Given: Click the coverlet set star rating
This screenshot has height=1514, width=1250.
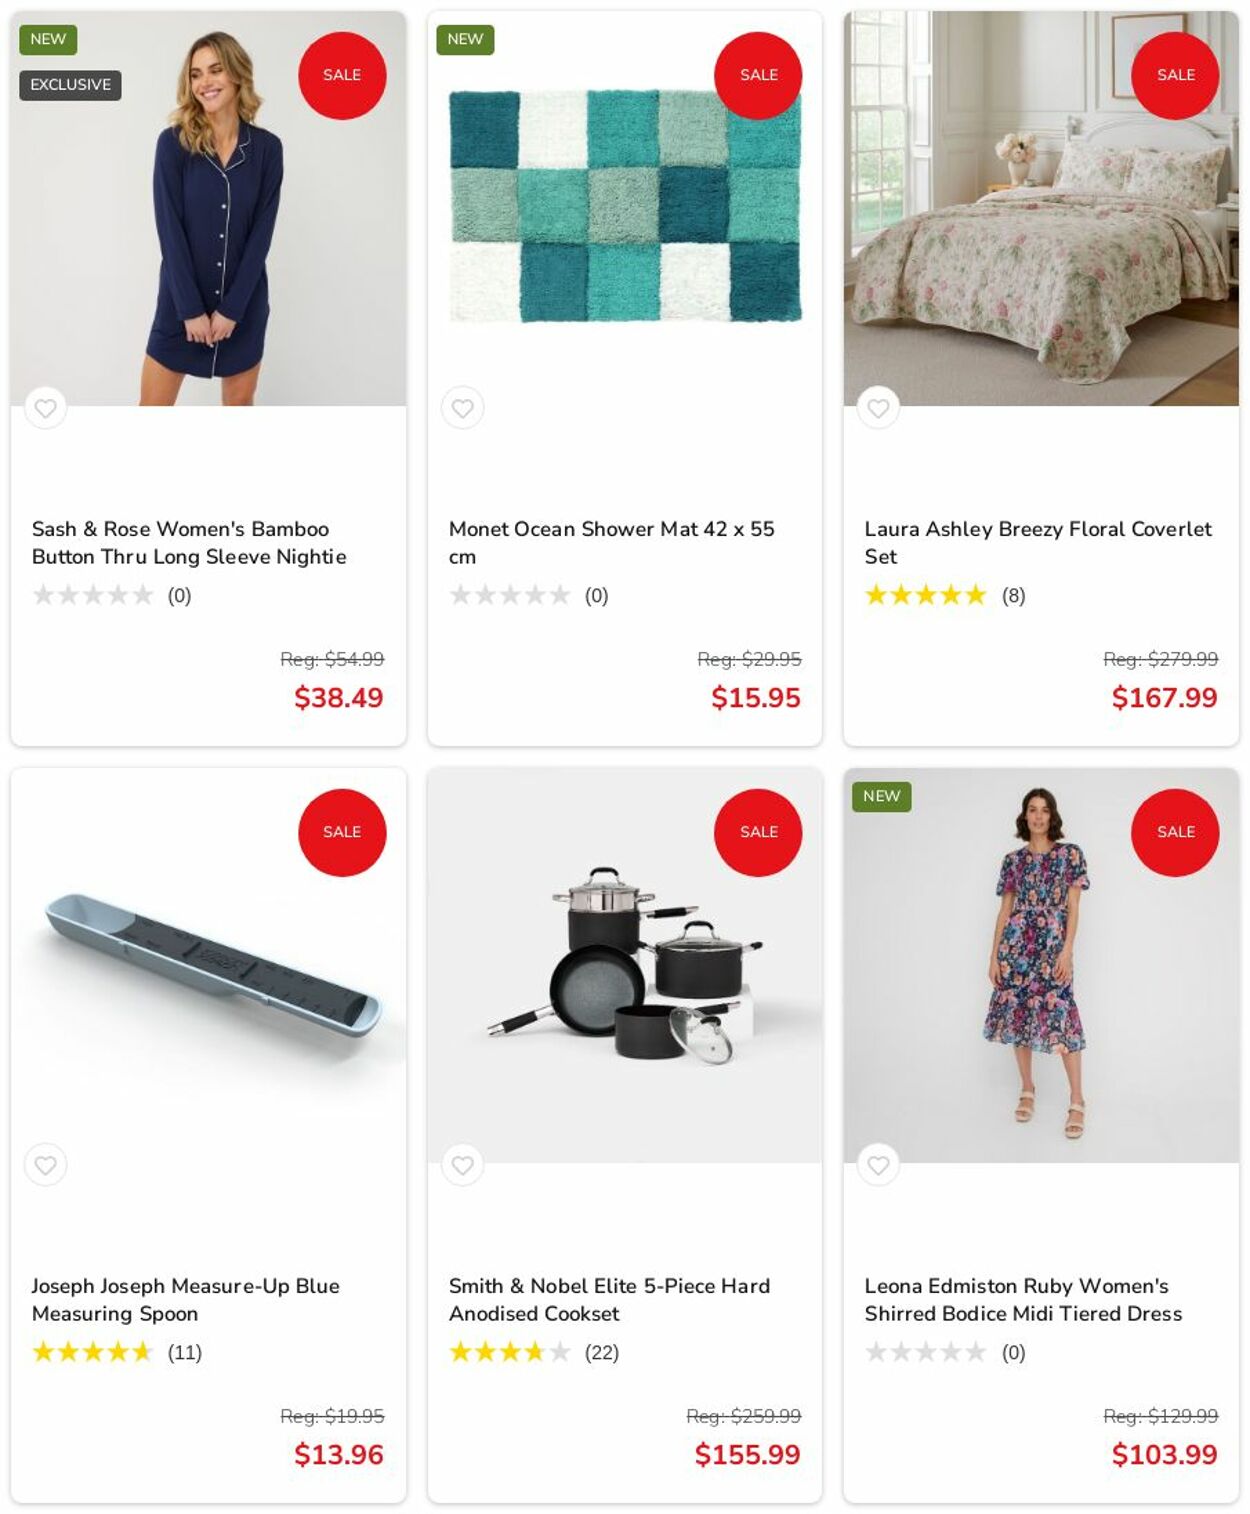Looking at the screenshot, I should [x=926, y=596].
